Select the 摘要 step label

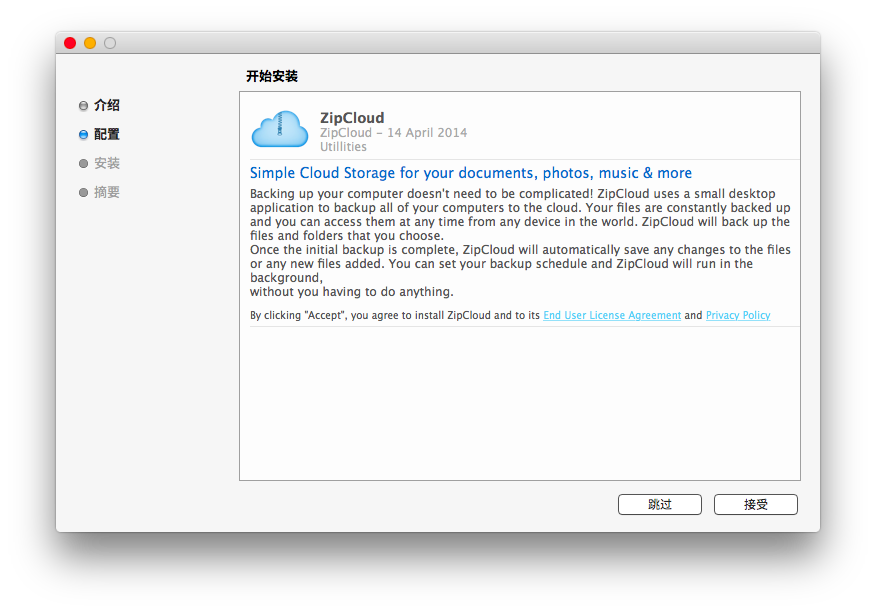pyautogui.click(x=107, y=193)
